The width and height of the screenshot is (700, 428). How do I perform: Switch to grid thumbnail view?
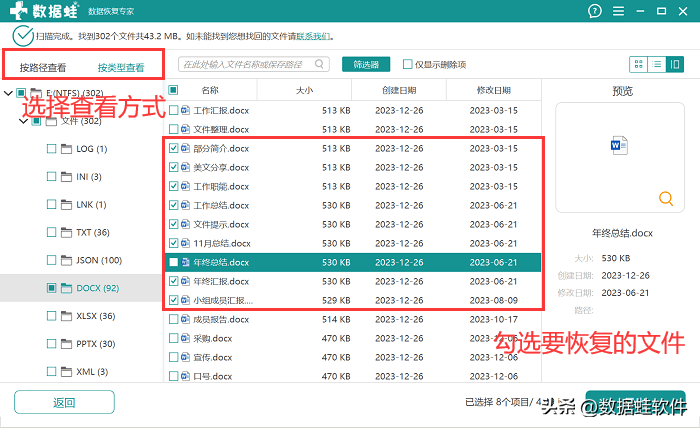click(x=638, y=64)
